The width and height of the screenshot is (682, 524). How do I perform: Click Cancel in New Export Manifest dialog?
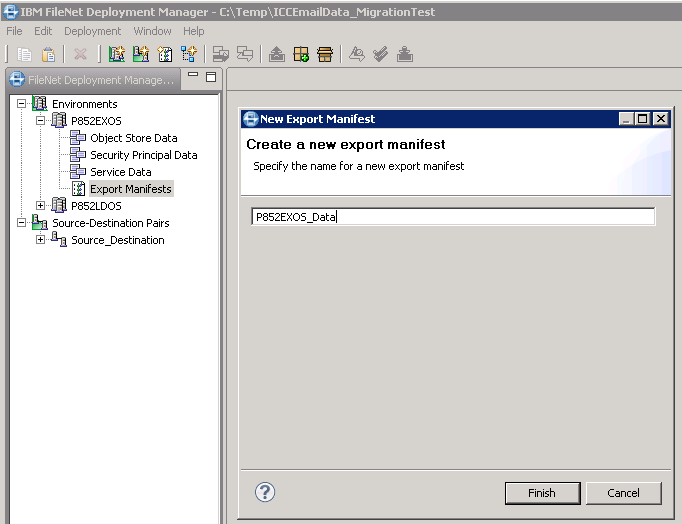(624, 493)
